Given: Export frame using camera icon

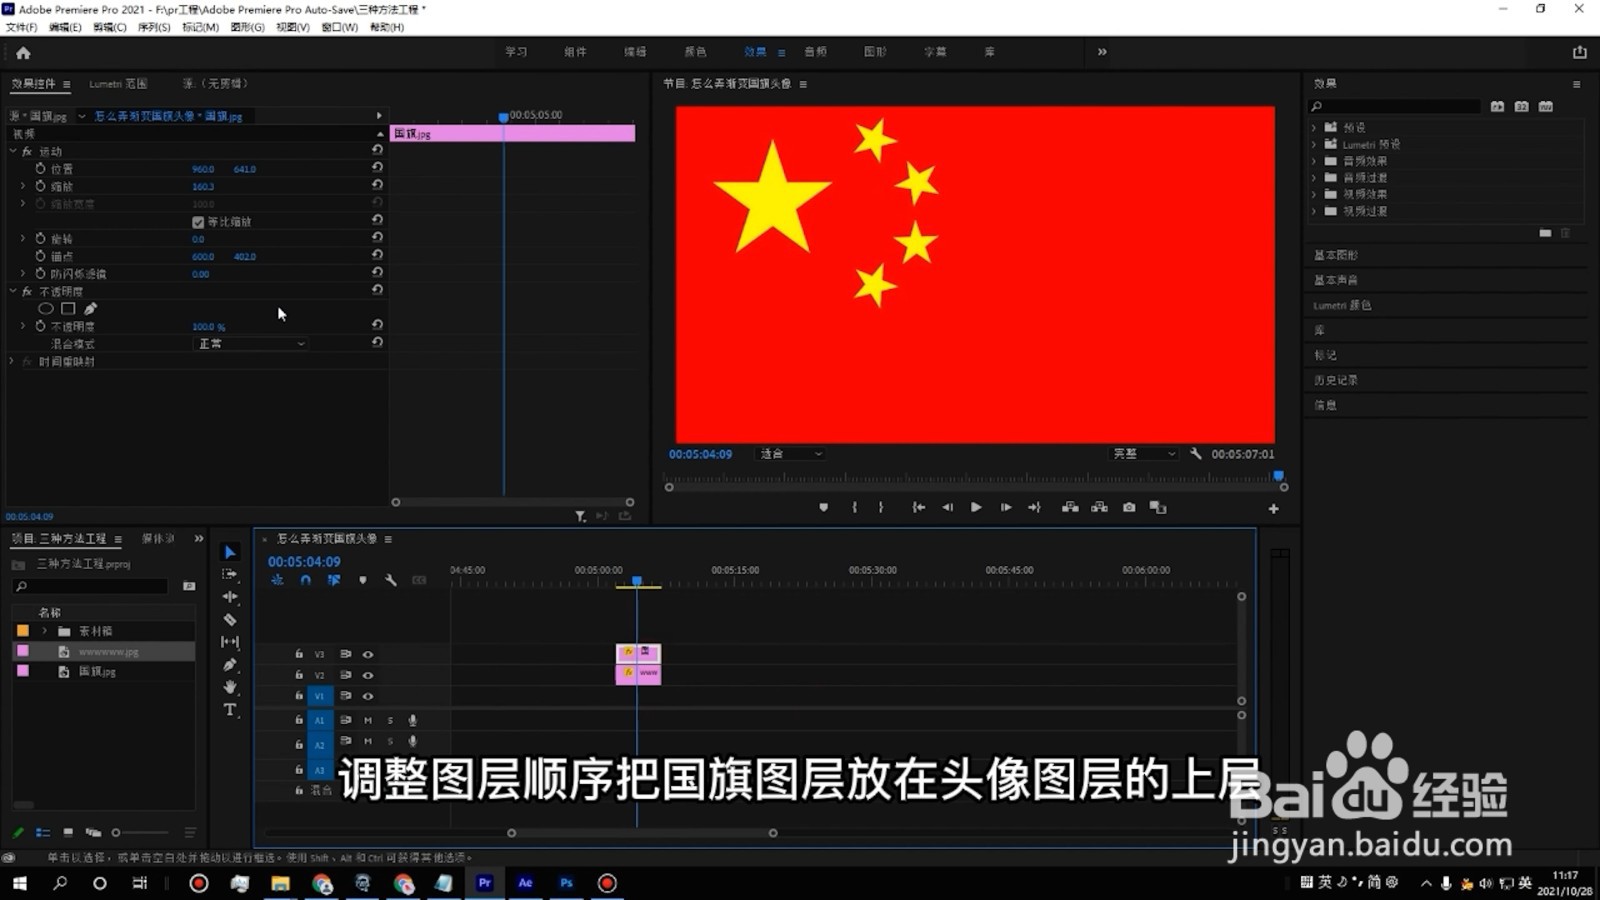Looking at the screenshot, I should point(1129,508).
